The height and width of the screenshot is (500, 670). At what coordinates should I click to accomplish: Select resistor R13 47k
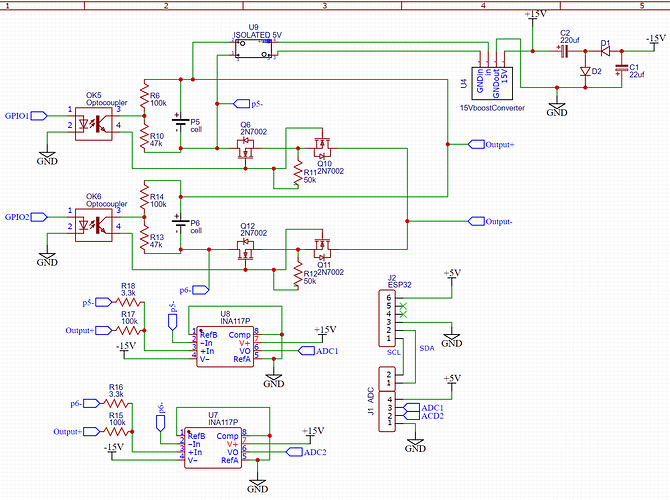(144, 235)
